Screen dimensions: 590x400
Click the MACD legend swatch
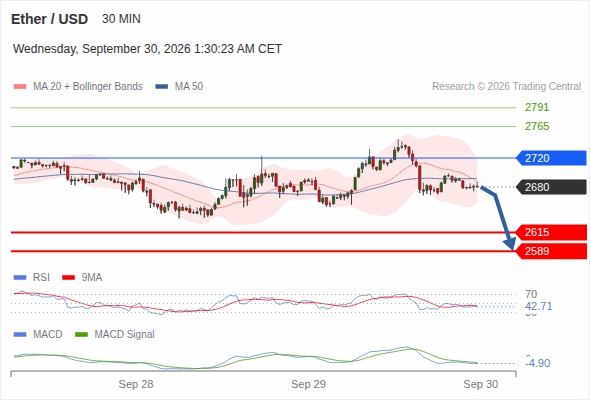coord(20,335)
